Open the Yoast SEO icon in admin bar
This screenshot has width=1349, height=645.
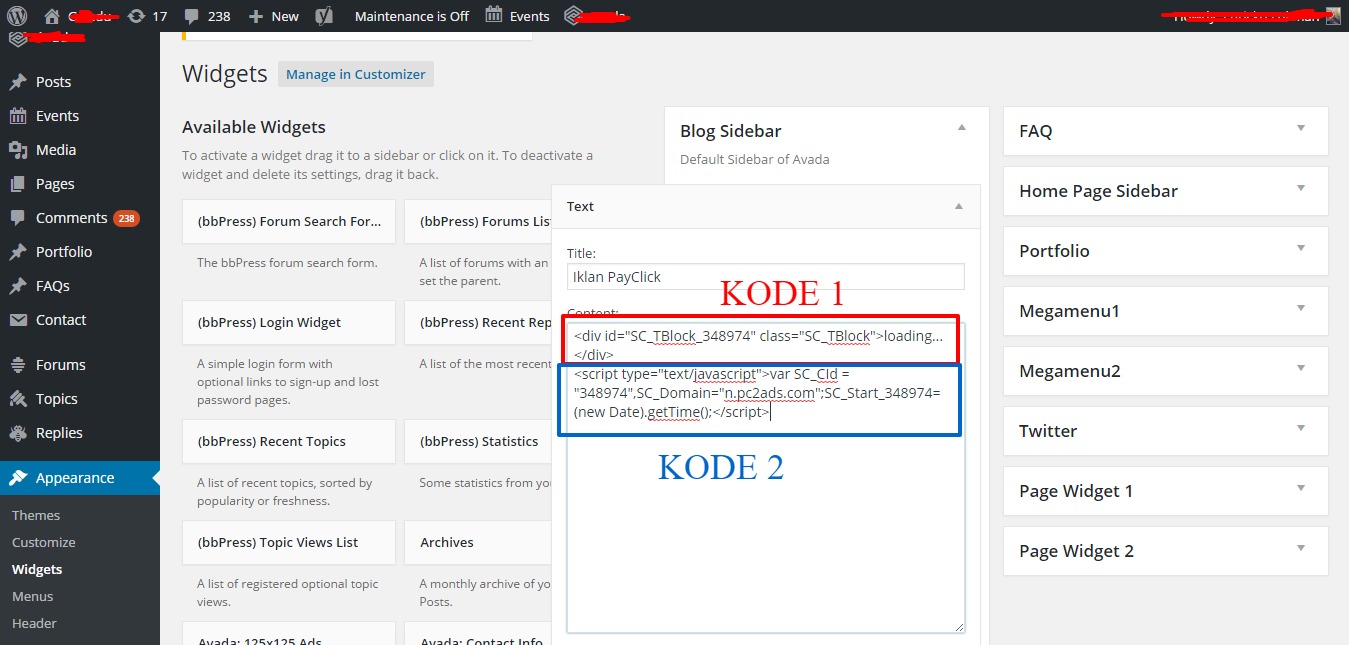(x=323, y=16)
